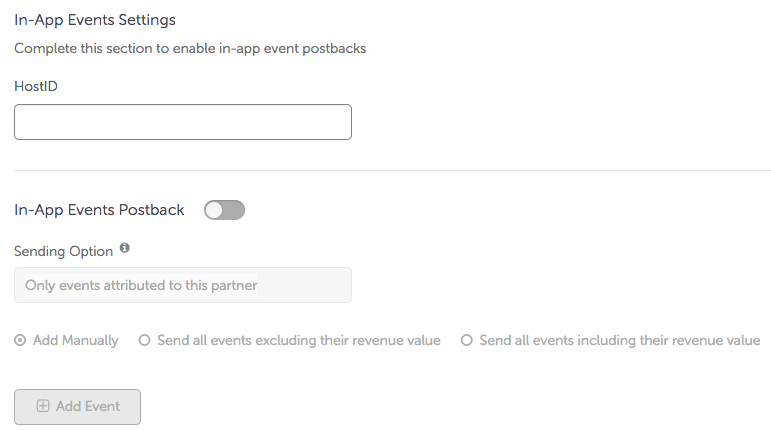Enable the In-App Events Postback toggle
The width and height of the screenshot is (771, 430).
point(225,210)
